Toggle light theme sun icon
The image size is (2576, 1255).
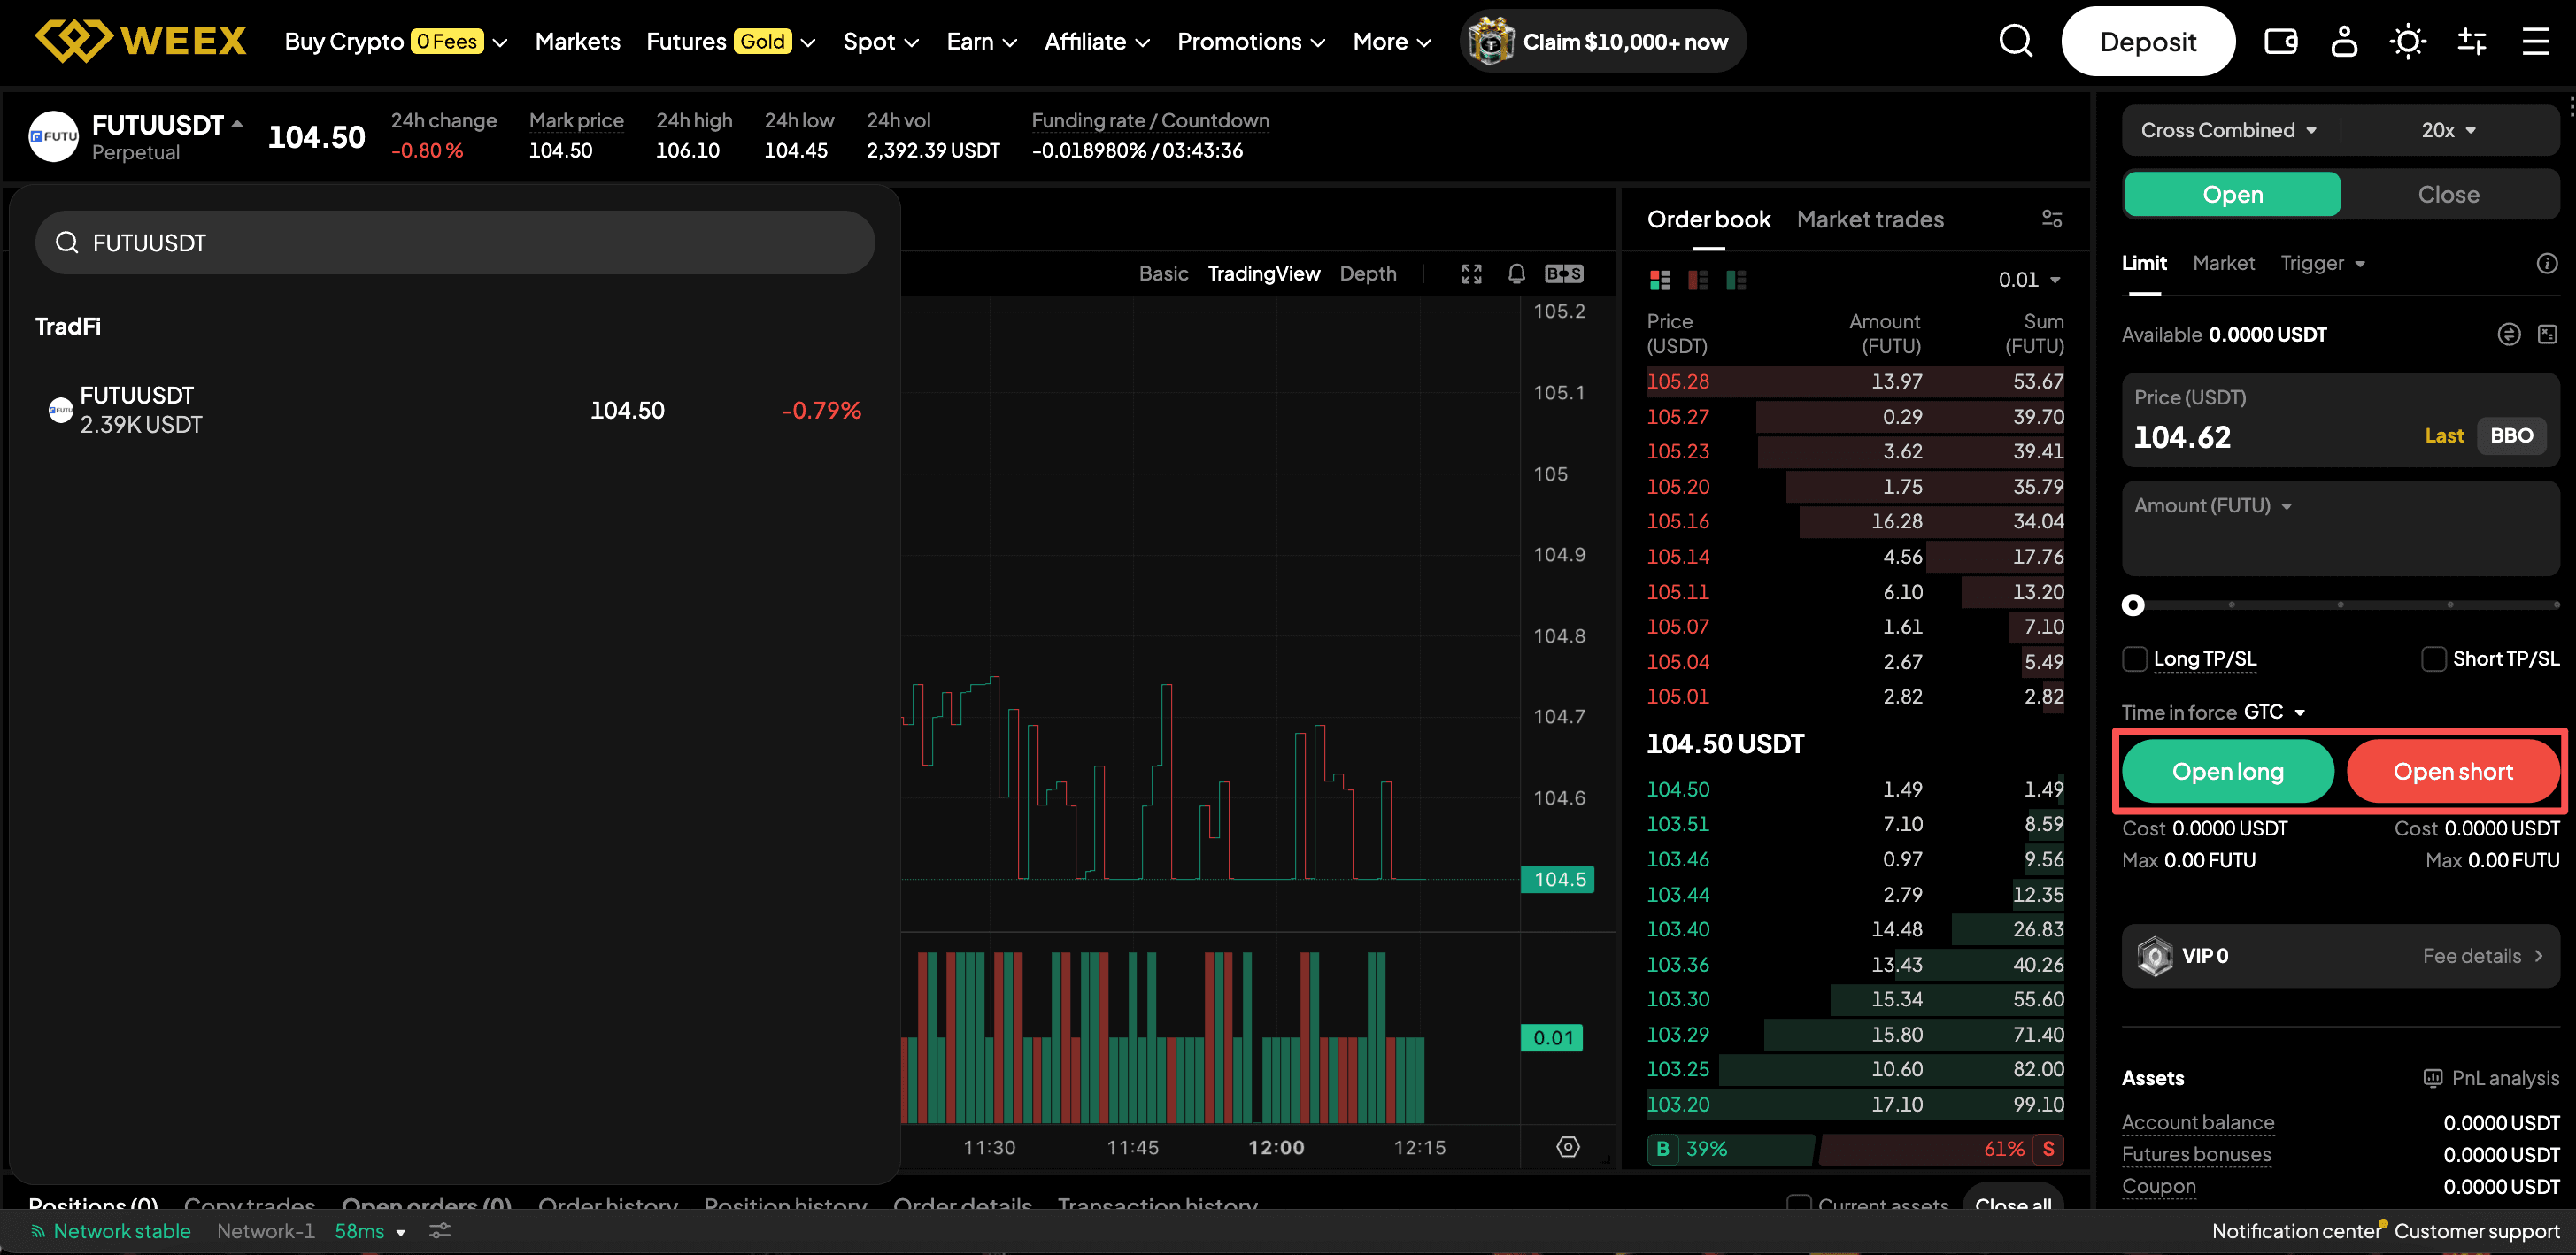pyautogui.click(x=2407, y=41)
